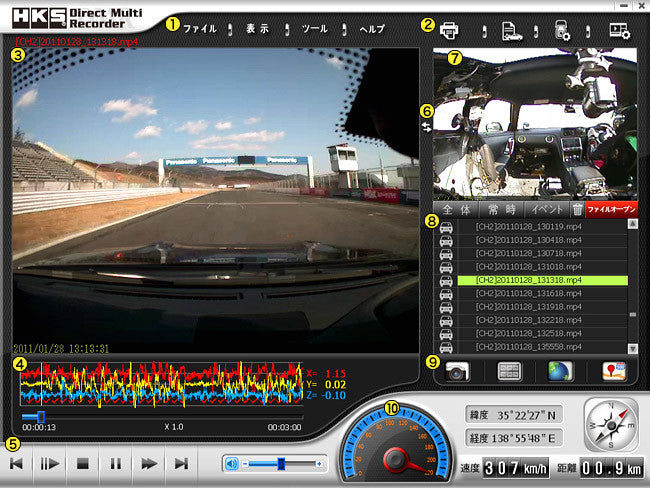Click the globe earth view icon

(560, 371)
